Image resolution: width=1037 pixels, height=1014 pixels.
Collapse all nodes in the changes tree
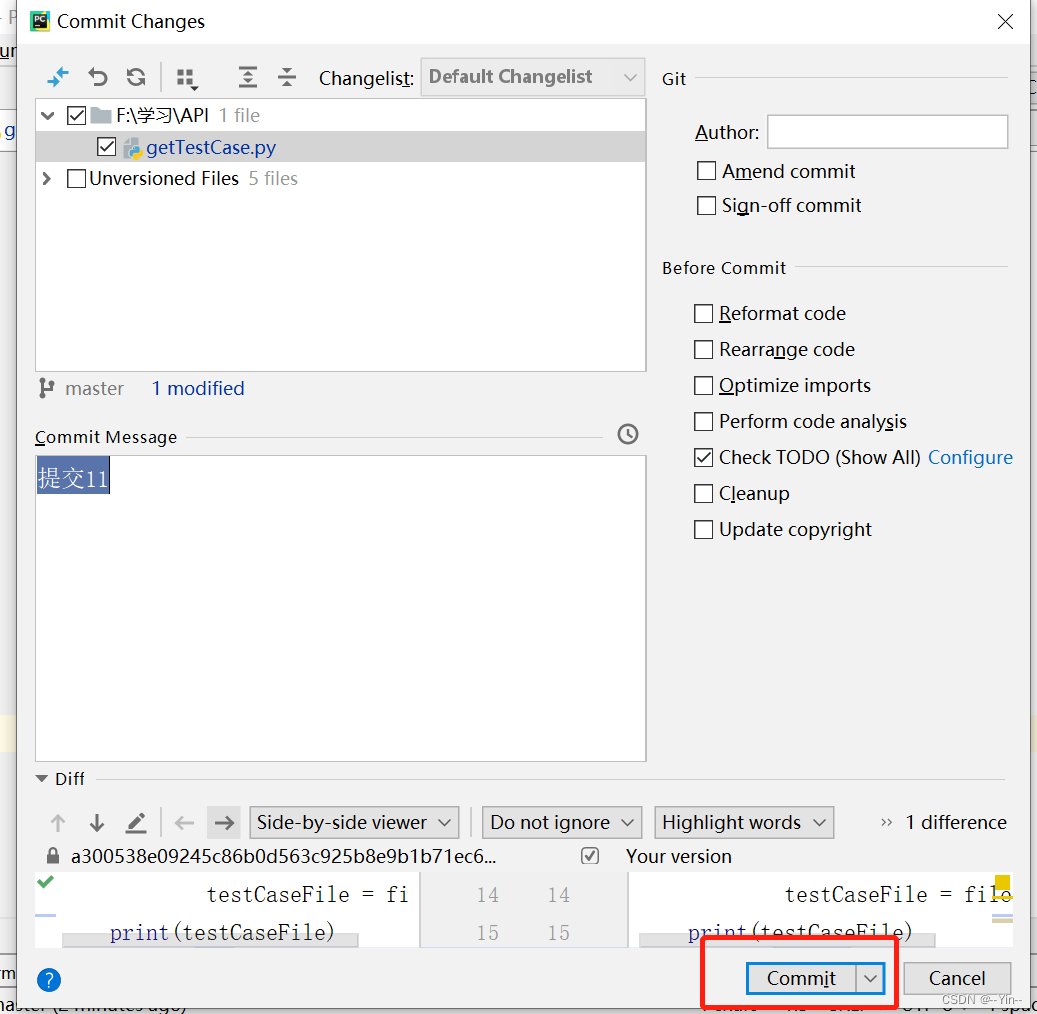click(x=287, y=77)
